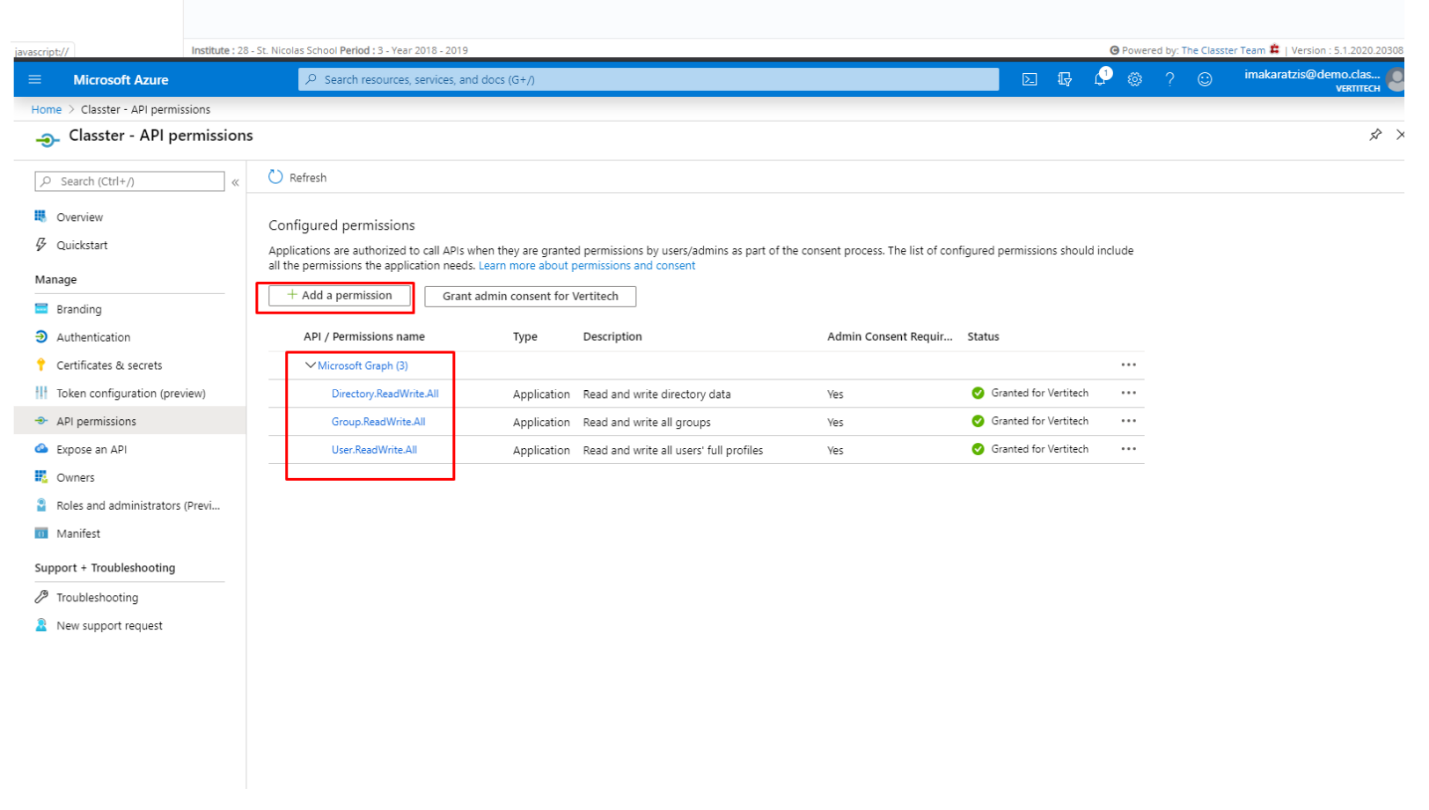Screen dimensions: 1429x810
Task: Click the 'Configured permissions' heading
Action: point(342,226)
